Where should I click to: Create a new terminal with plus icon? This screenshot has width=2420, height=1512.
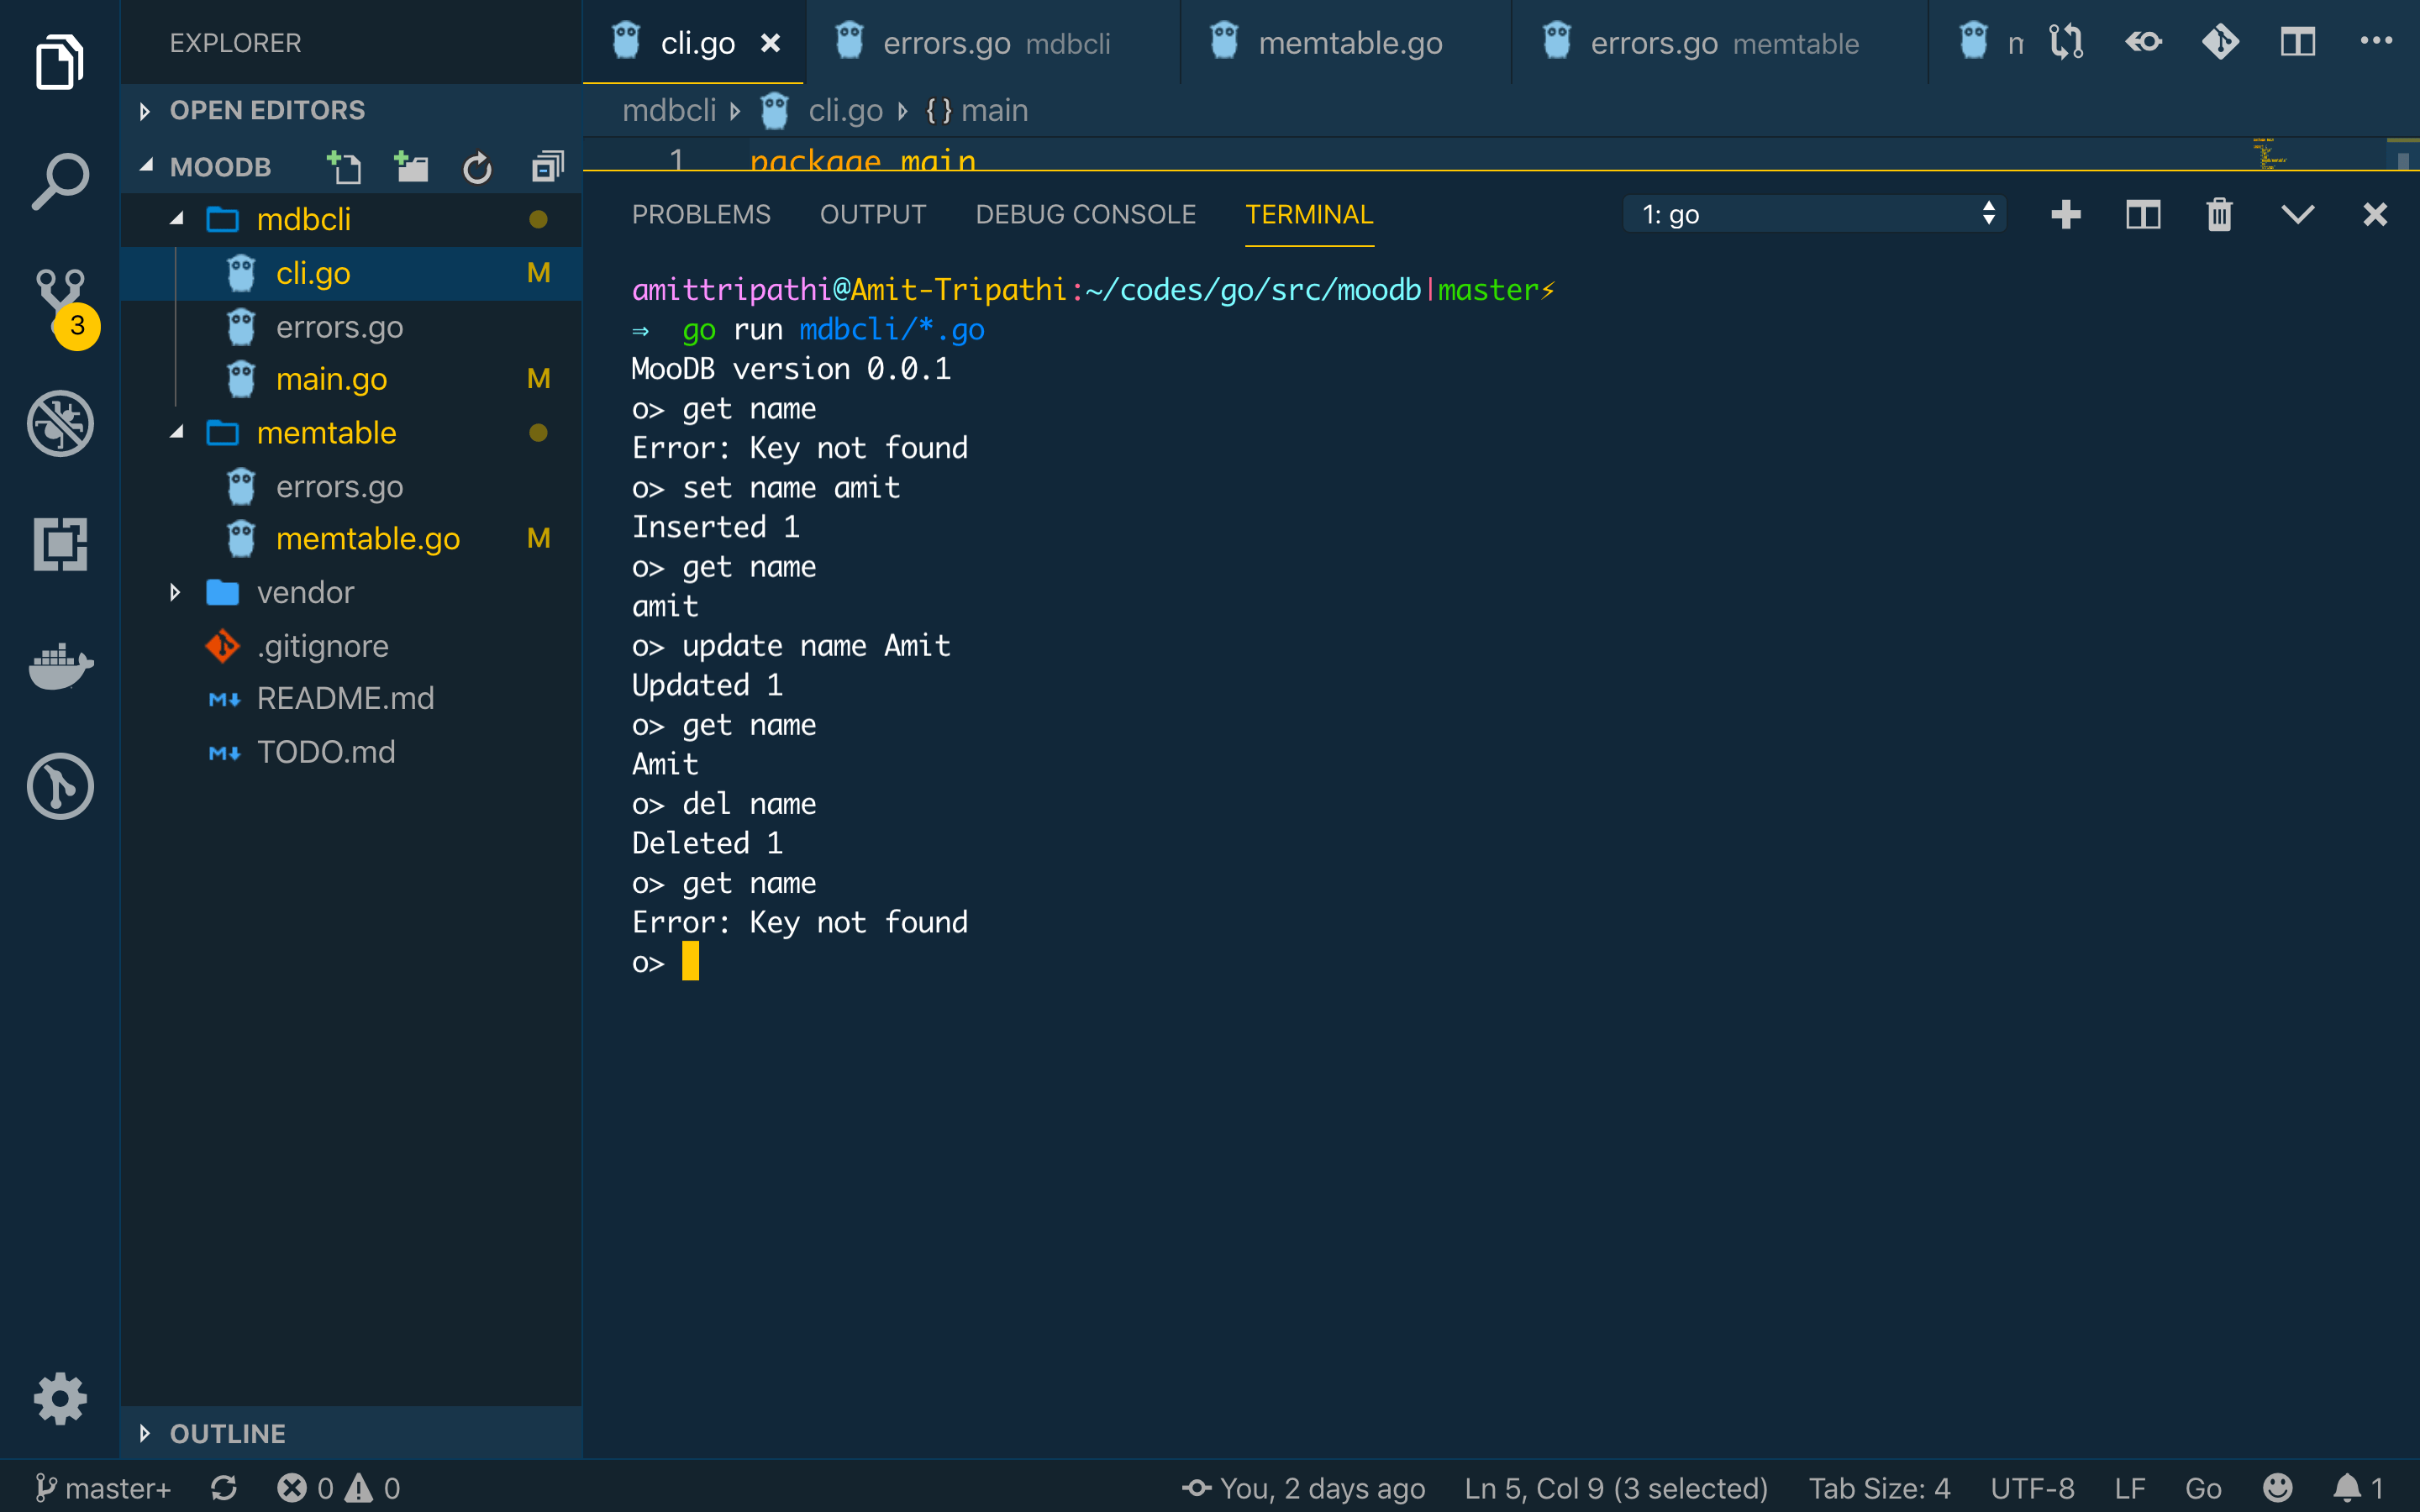tap(2065, 215)
